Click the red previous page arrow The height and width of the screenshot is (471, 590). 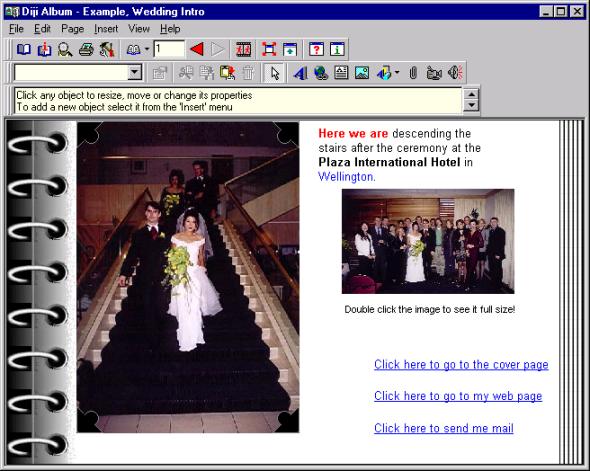pyautogui.click(x=197, y=49)
